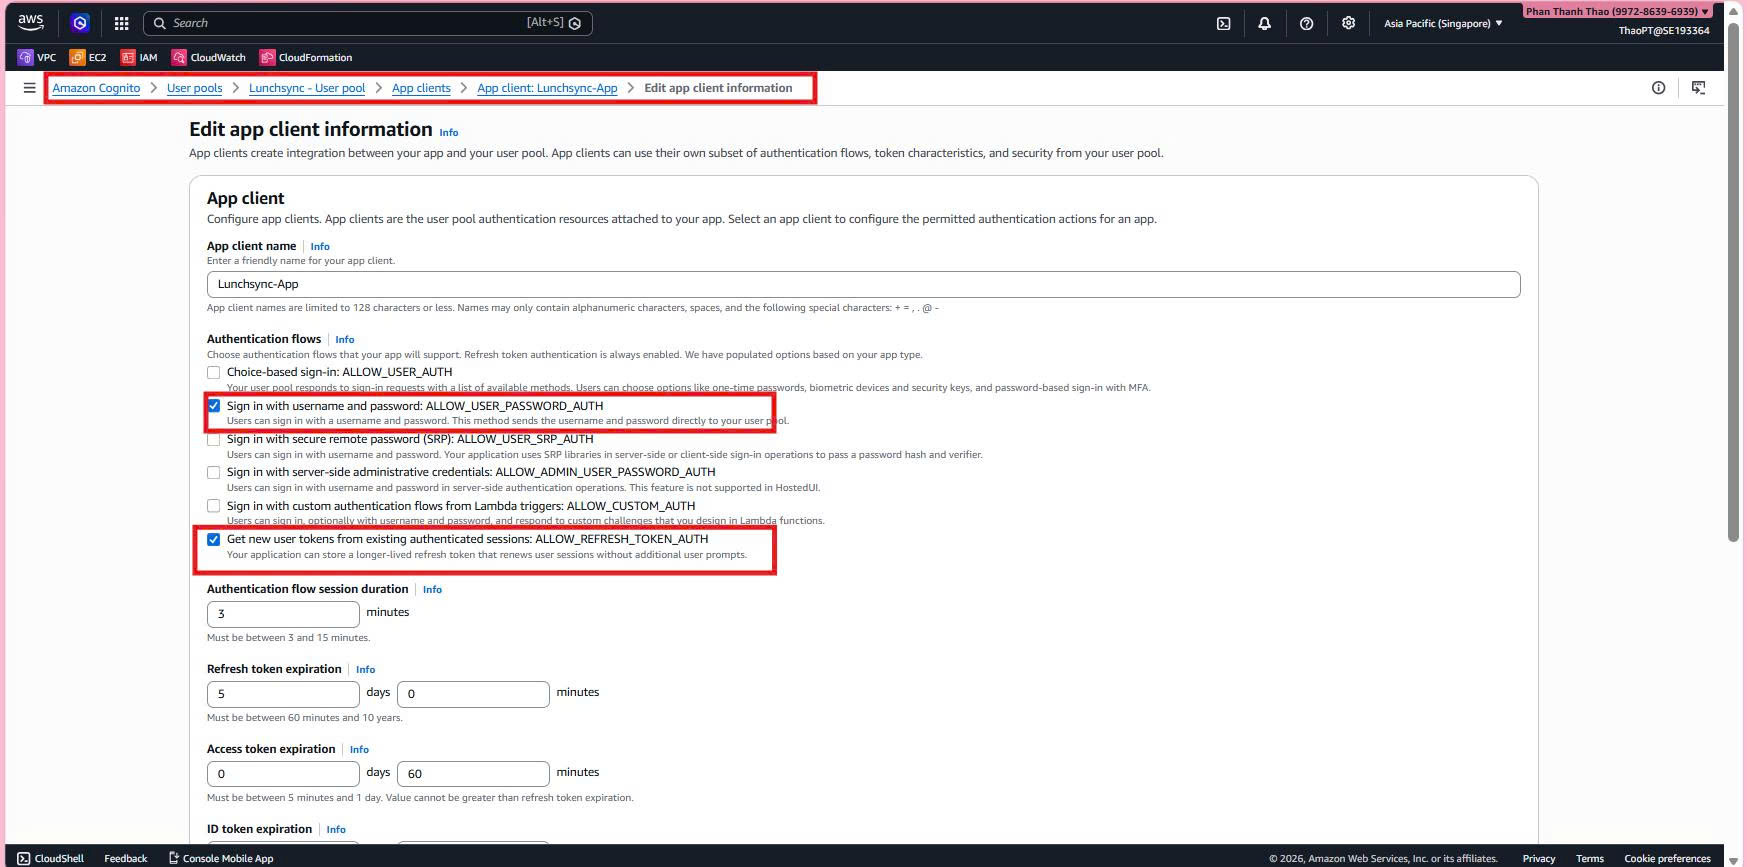The width and height of the screenshot is (1747, 867).
Task: Click the Refresh token expiration days field
Action: (x=283, y=694)
